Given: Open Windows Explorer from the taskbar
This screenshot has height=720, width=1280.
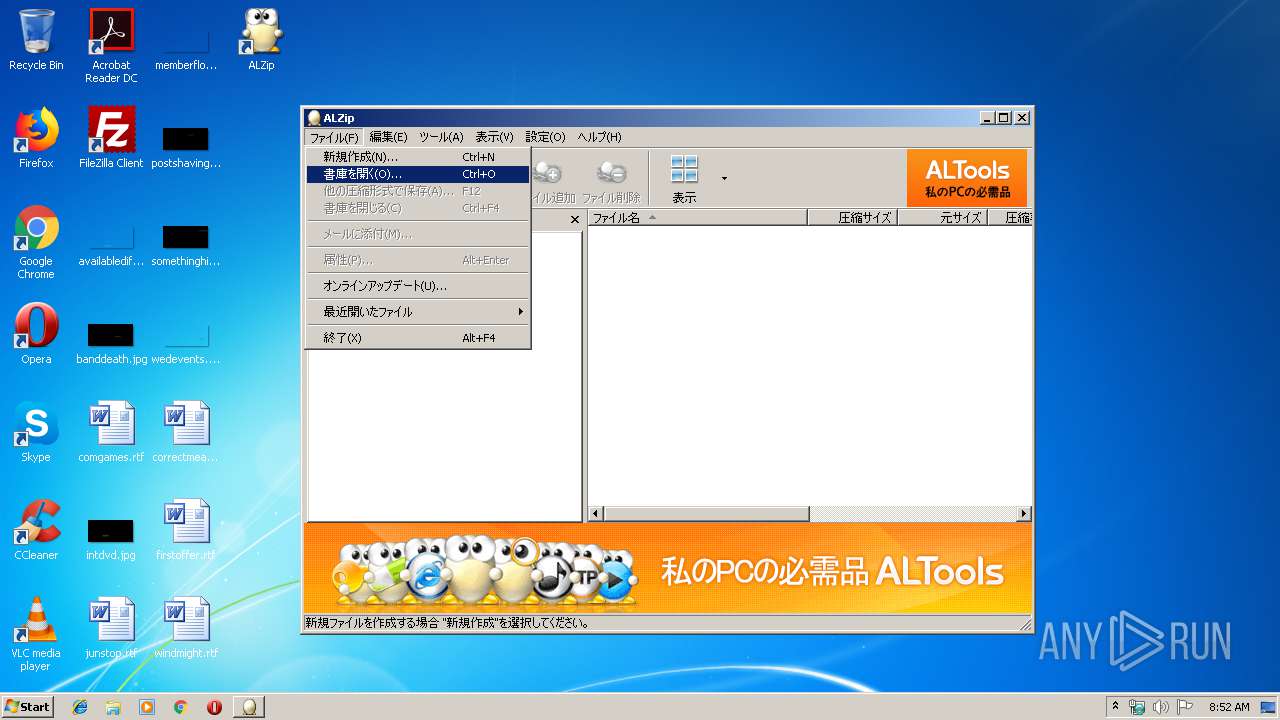Looking at the screenshot, I should coord(113,707).
